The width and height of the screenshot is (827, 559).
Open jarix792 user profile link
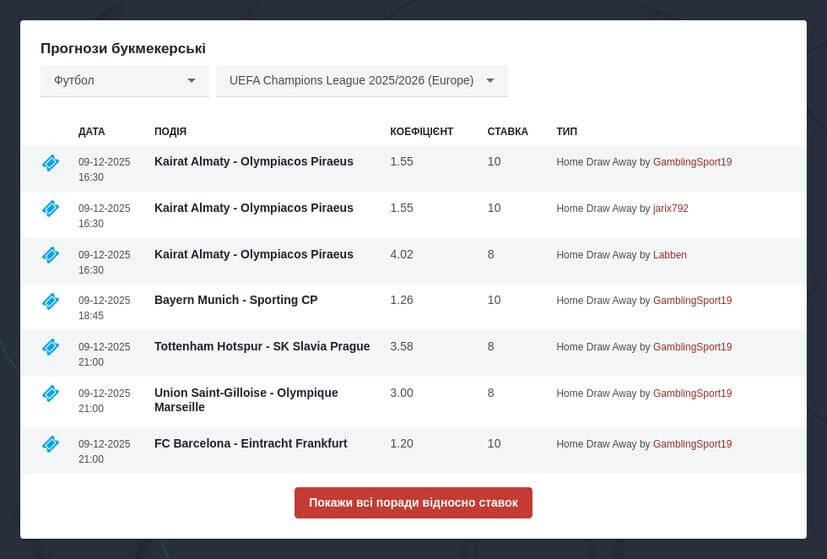(x=670, y=209)
